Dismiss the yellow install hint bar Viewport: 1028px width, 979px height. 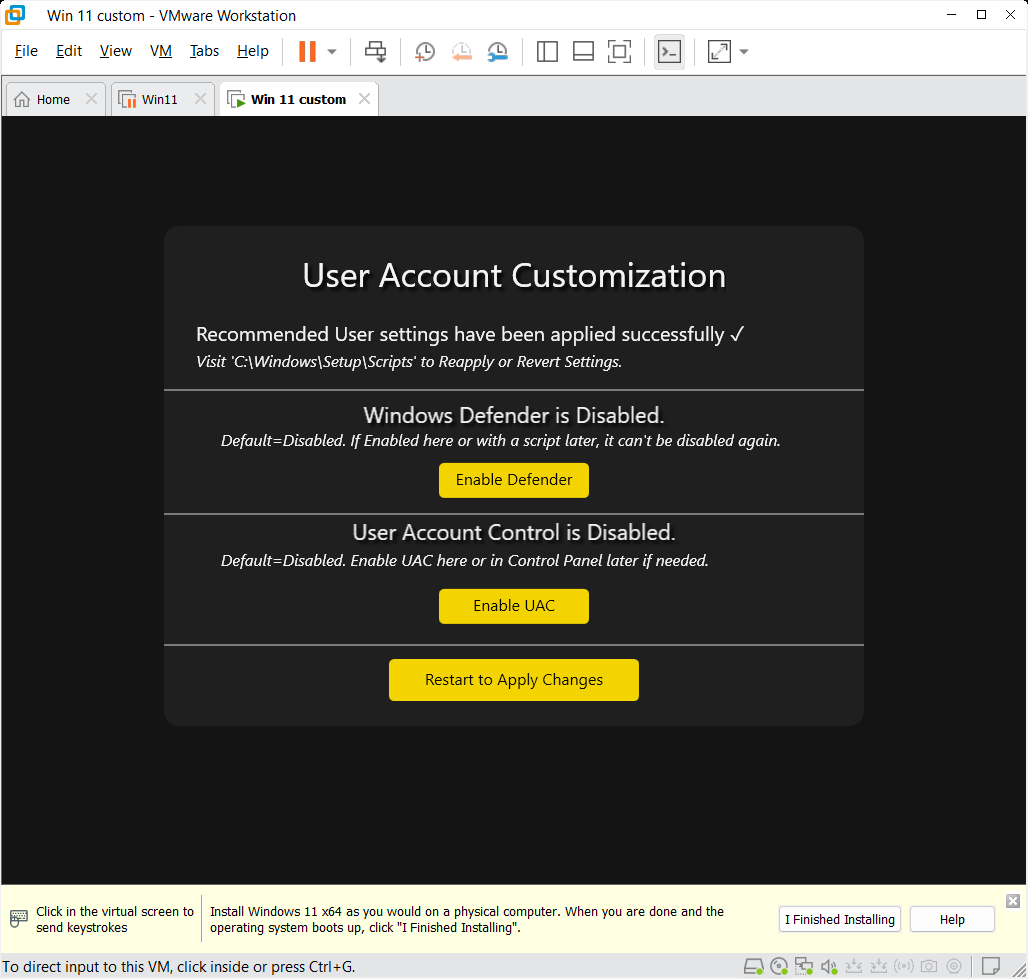point(1013,901)
